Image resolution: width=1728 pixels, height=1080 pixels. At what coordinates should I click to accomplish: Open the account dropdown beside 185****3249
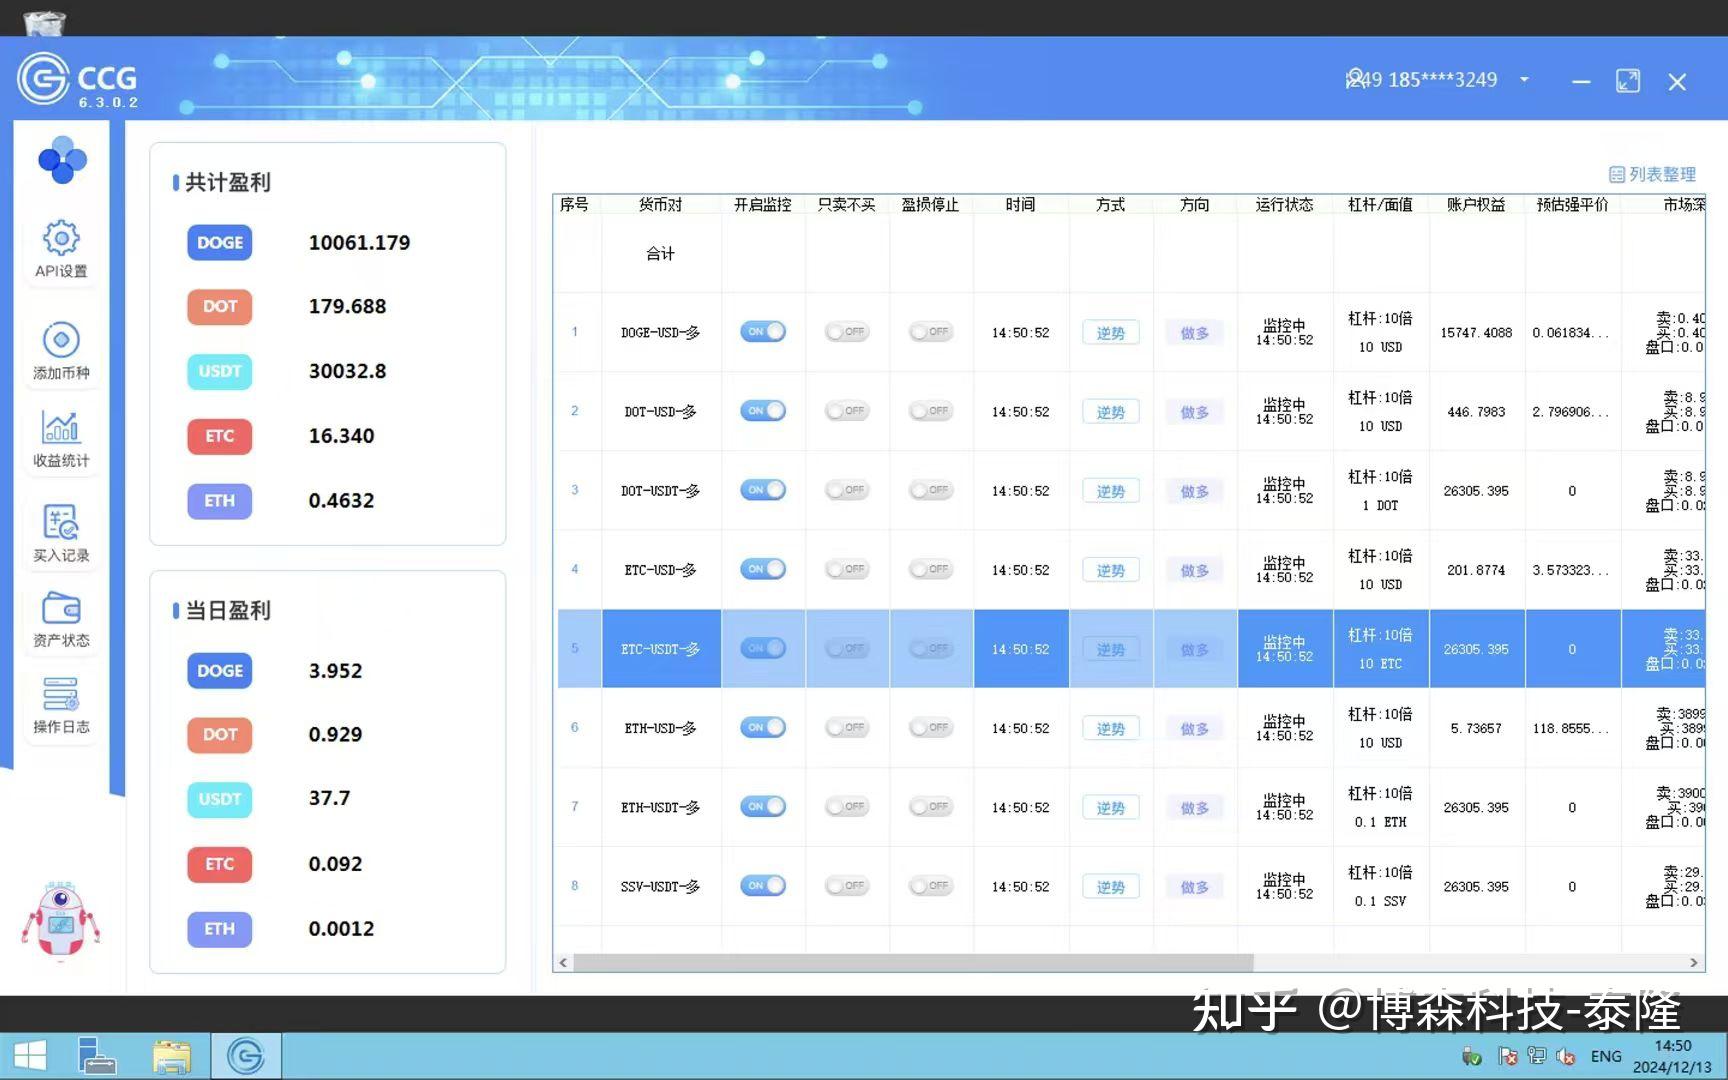point(1524,80)
